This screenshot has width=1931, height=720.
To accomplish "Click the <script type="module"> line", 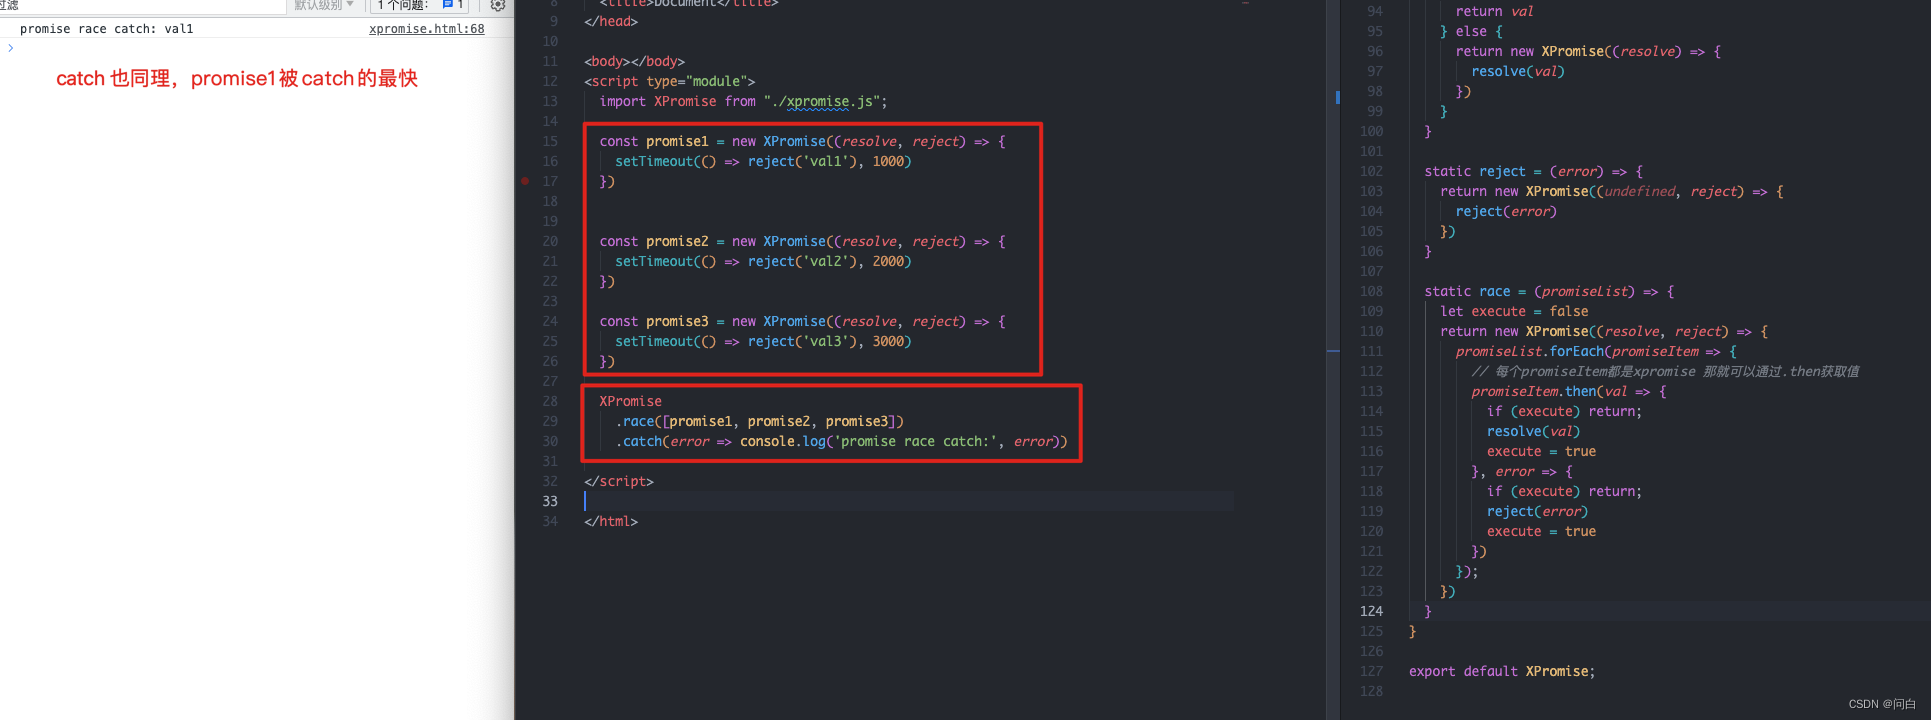I will pyautogui.click(x=670, y=81).
